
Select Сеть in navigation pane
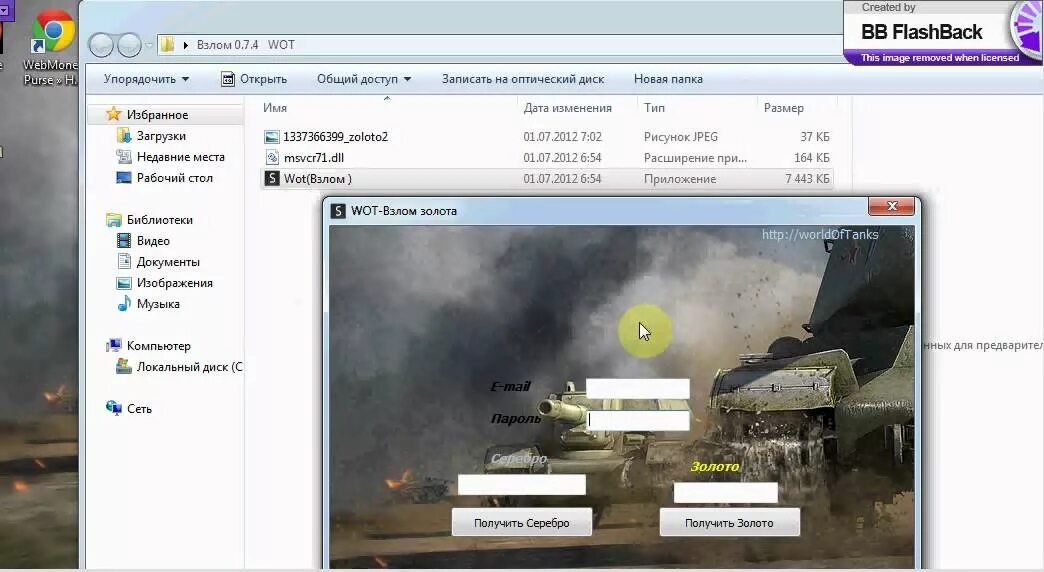(x=139, y=409)
